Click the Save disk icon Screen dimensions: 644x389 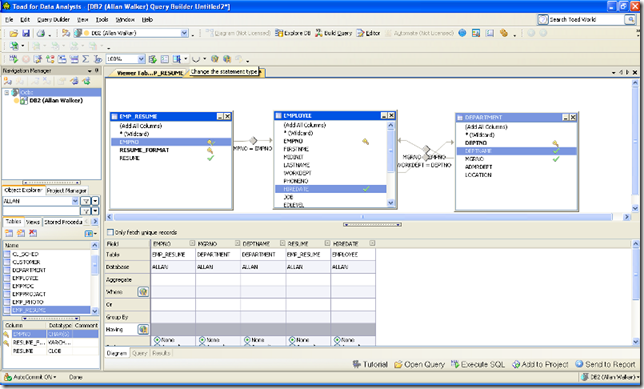coord(26,33)
